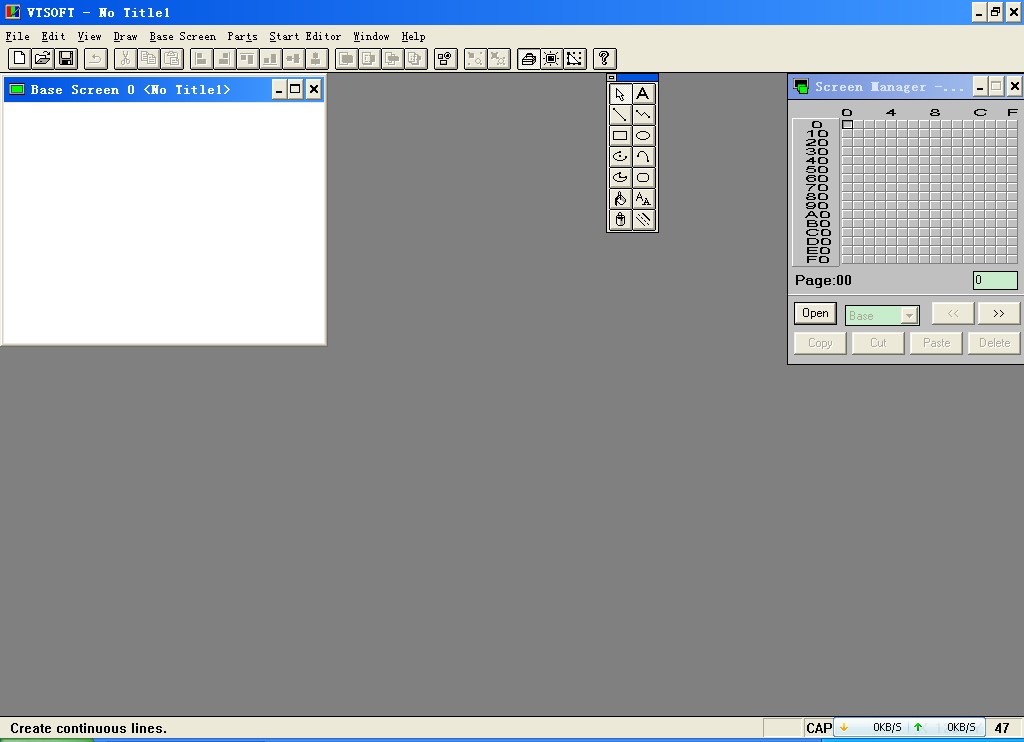The height and width of the screenshot is (742, 1024).
Task: Open the Parts menu
Action: click(x=242, y=36)
